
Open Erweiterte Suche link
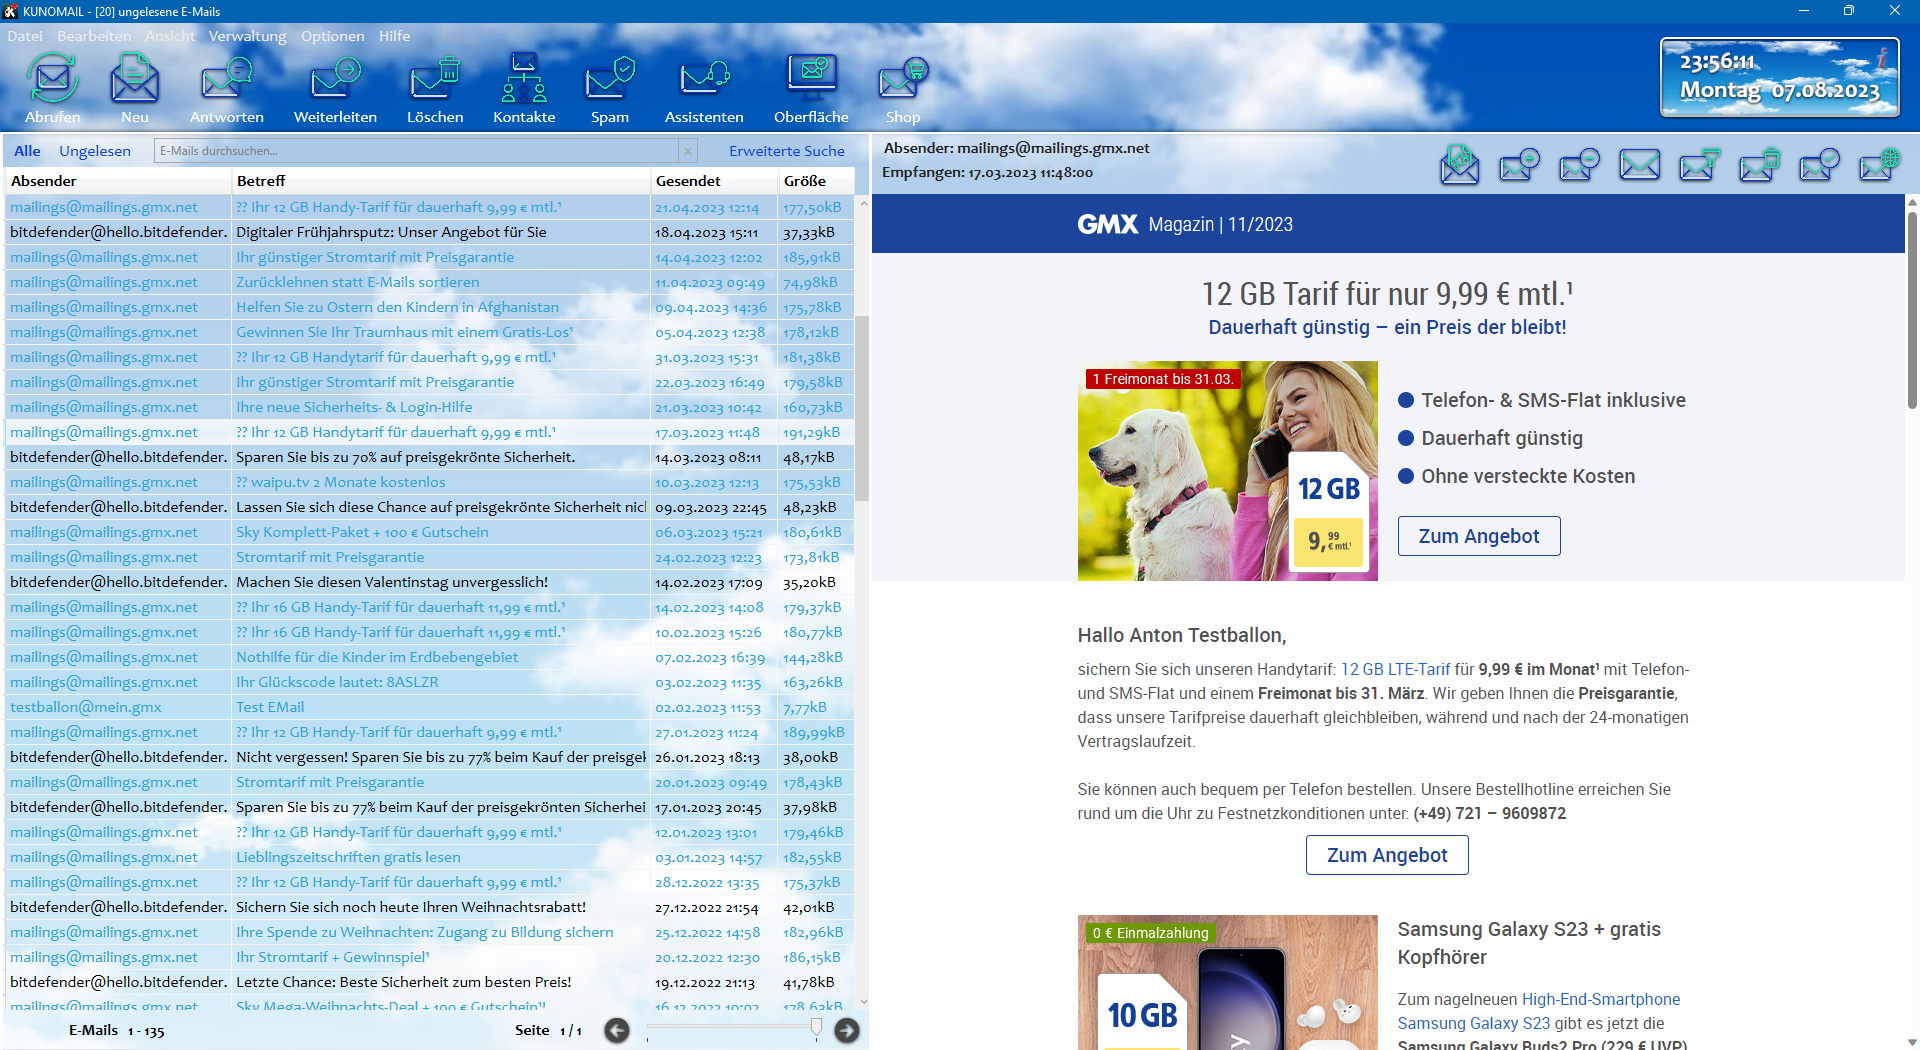coord(787,151)
